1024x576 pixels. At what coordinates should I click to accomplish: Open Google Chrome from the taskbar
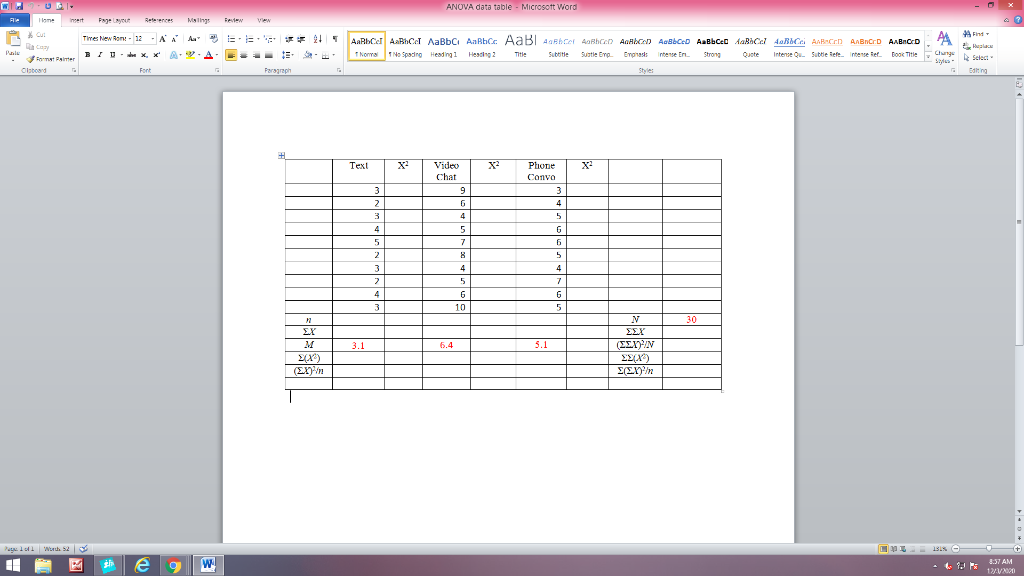(174, 565)
